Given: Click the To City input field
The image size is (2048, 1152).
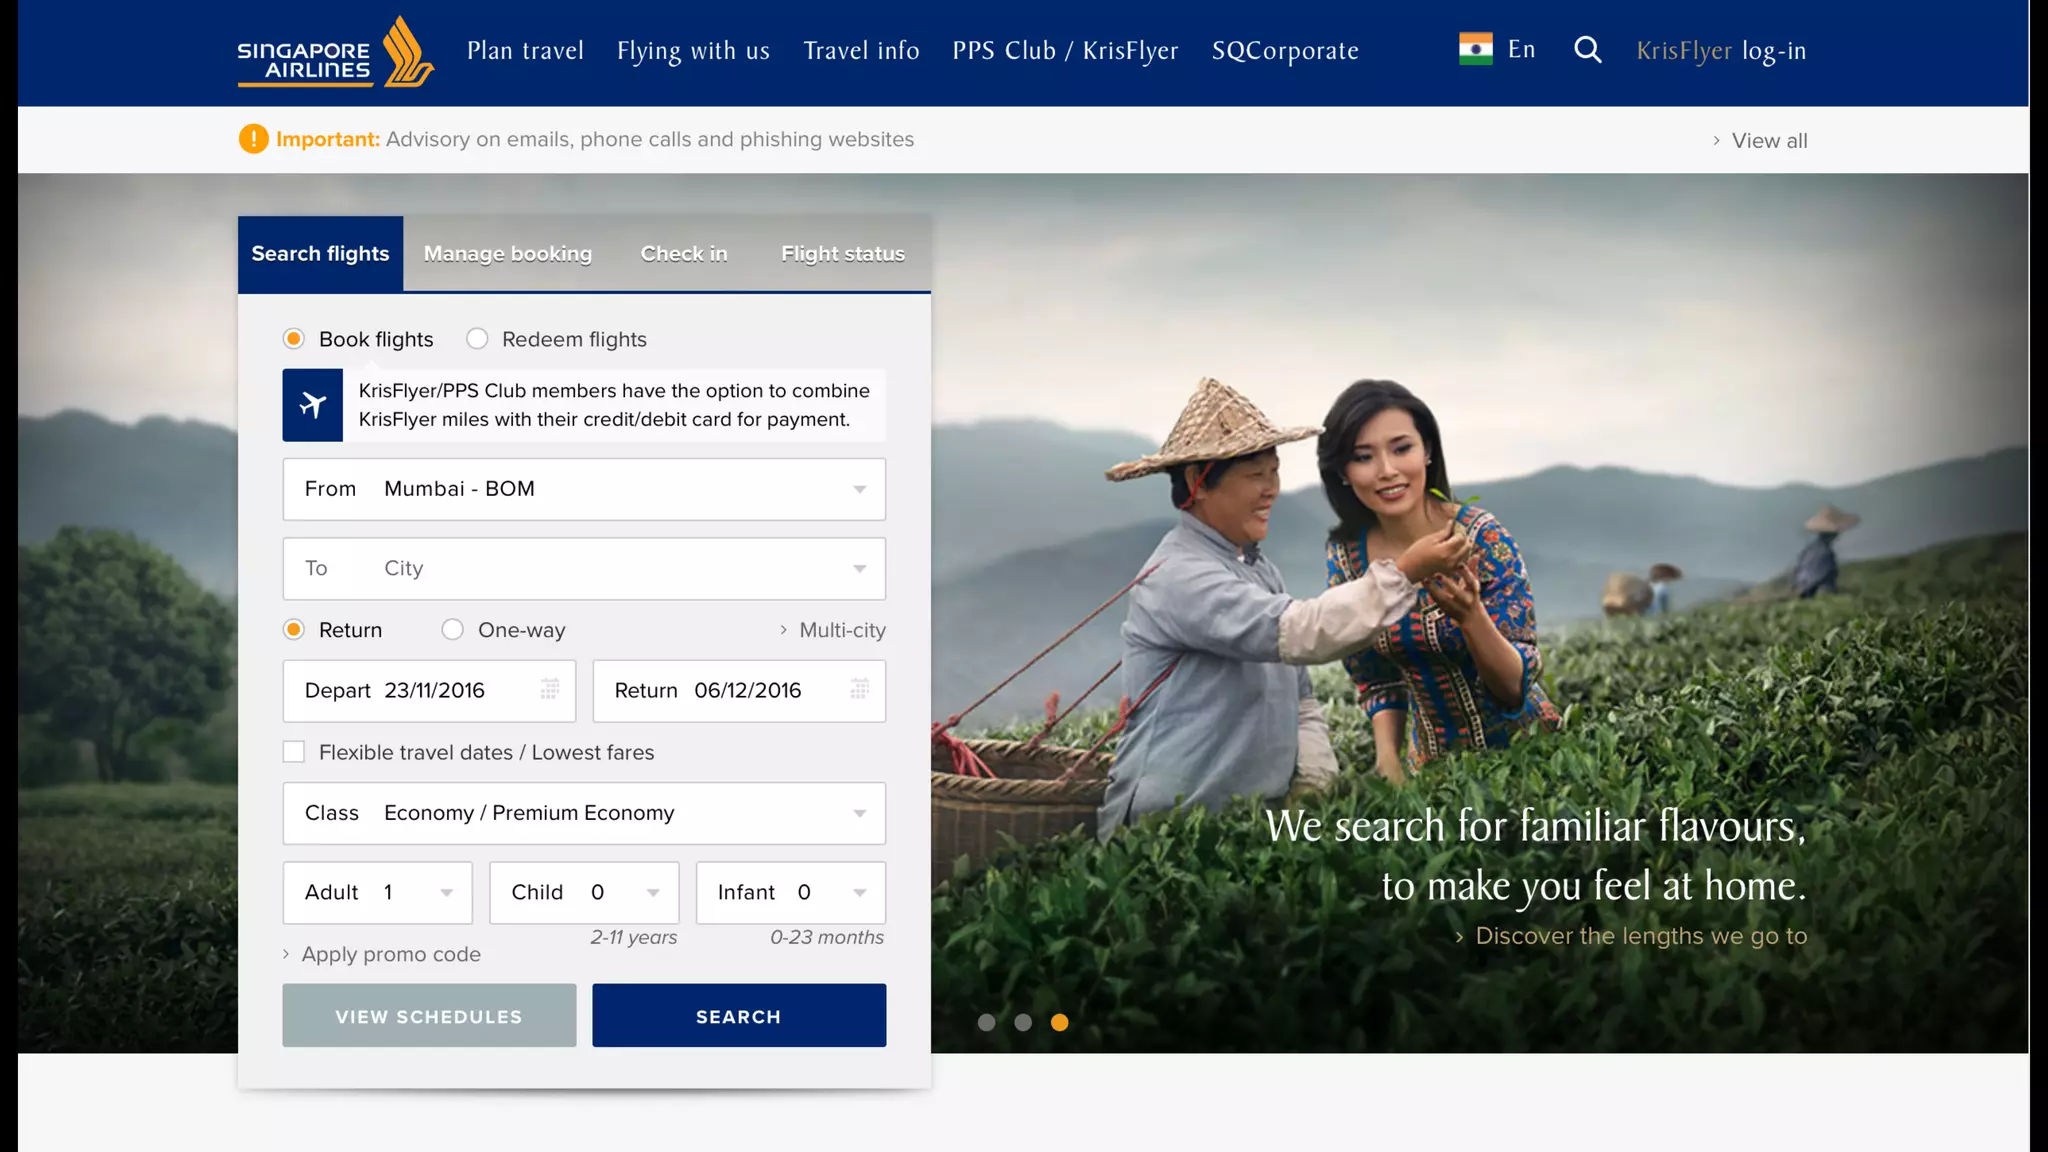Looking at the screenshot, I should [584, 568].
